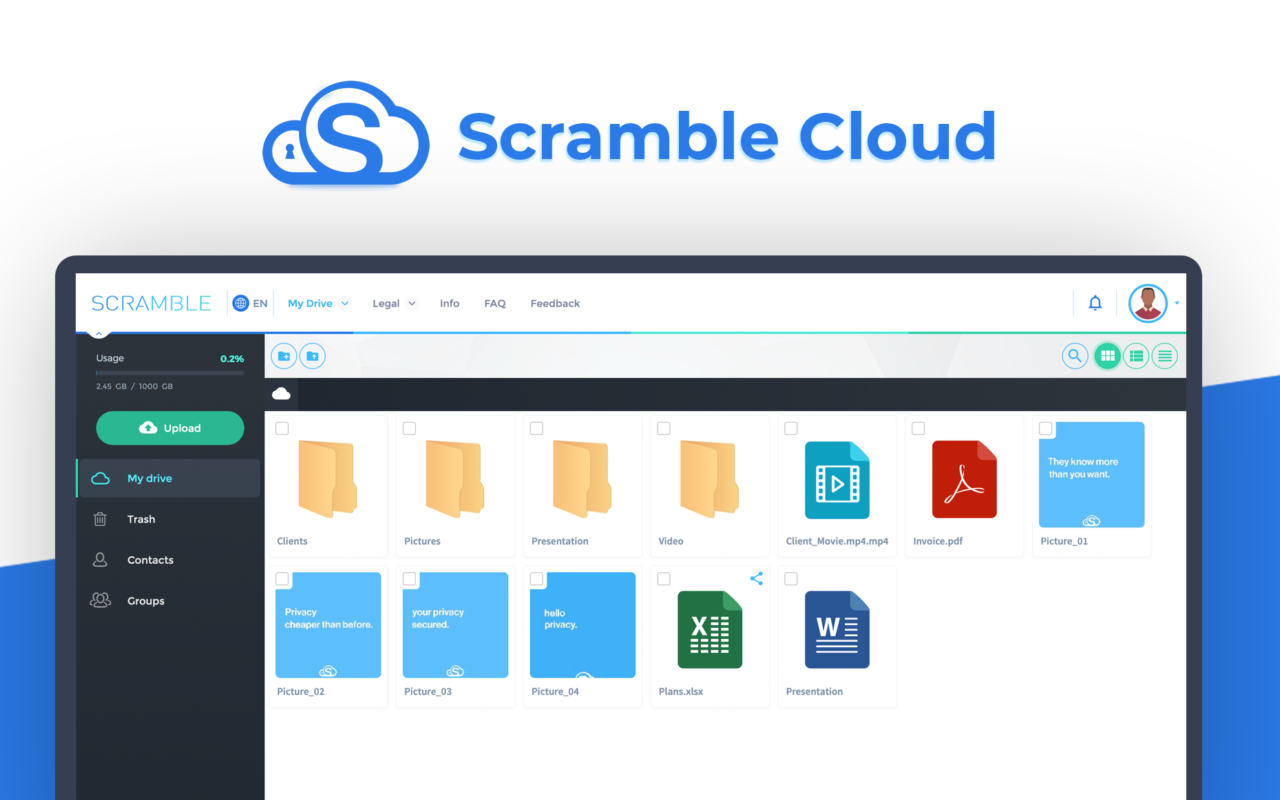The width and height of the screenshot is (1280, 800).
Task: Click the Trash bin icon in sidebar
Action: pyautogui.click(x=100, y=519)
